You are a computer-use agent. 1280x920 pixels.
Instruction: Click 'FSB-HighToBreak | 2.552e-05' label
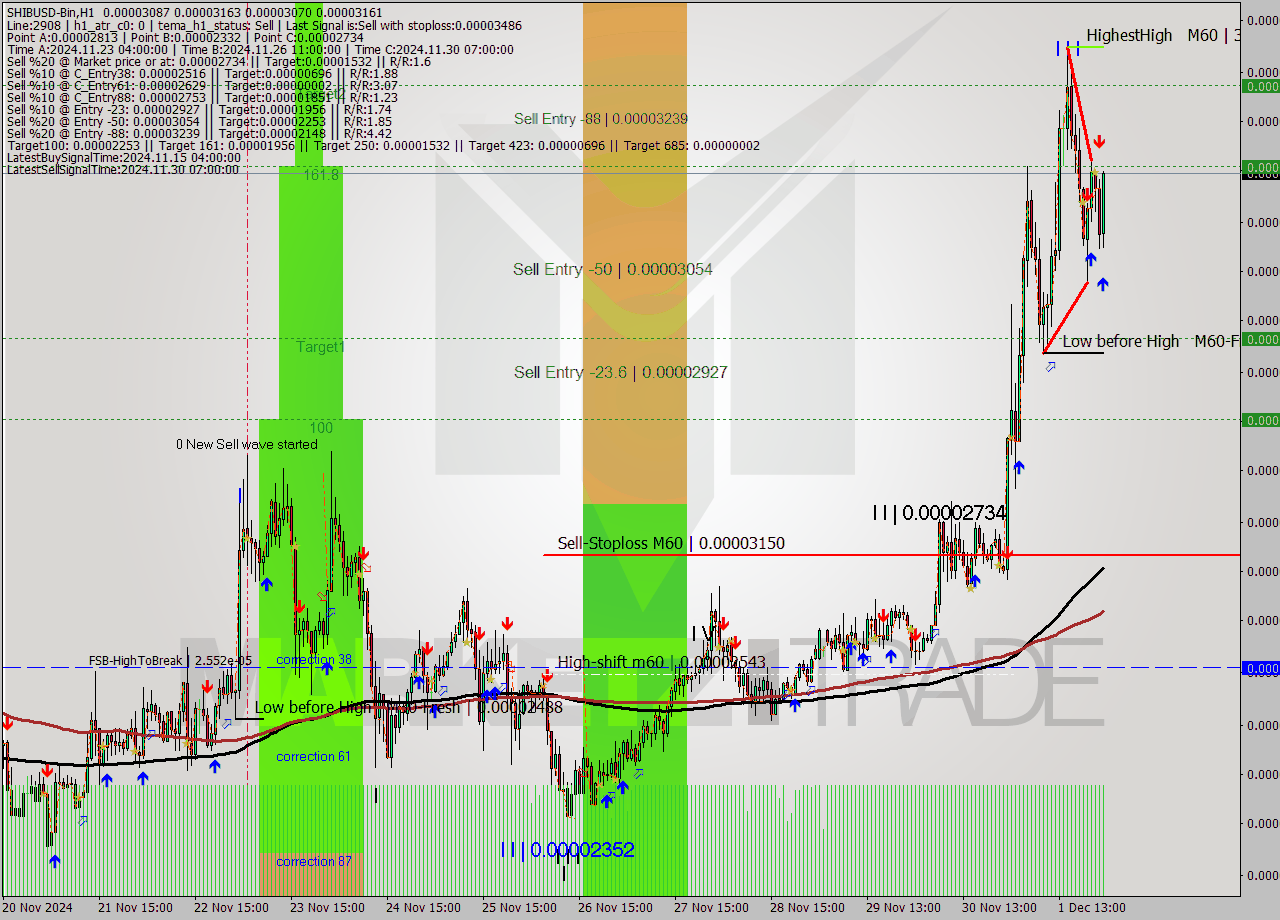tap(170, 660)
